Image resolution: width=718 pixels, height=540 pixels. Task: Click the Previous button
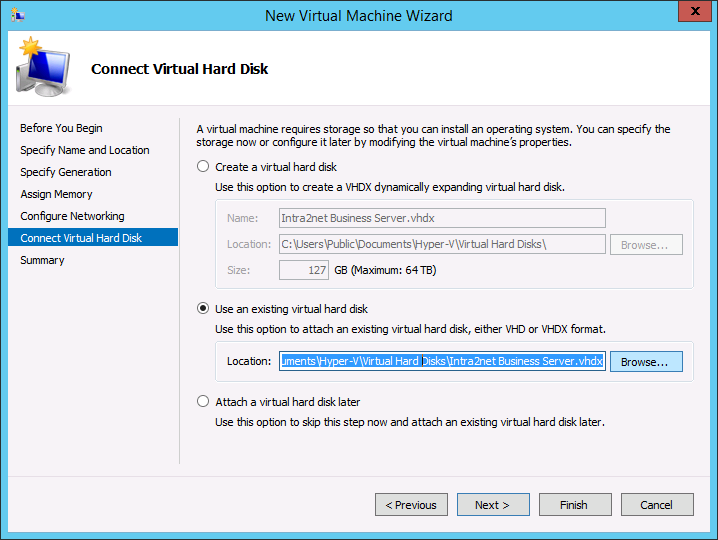point(411,505)
